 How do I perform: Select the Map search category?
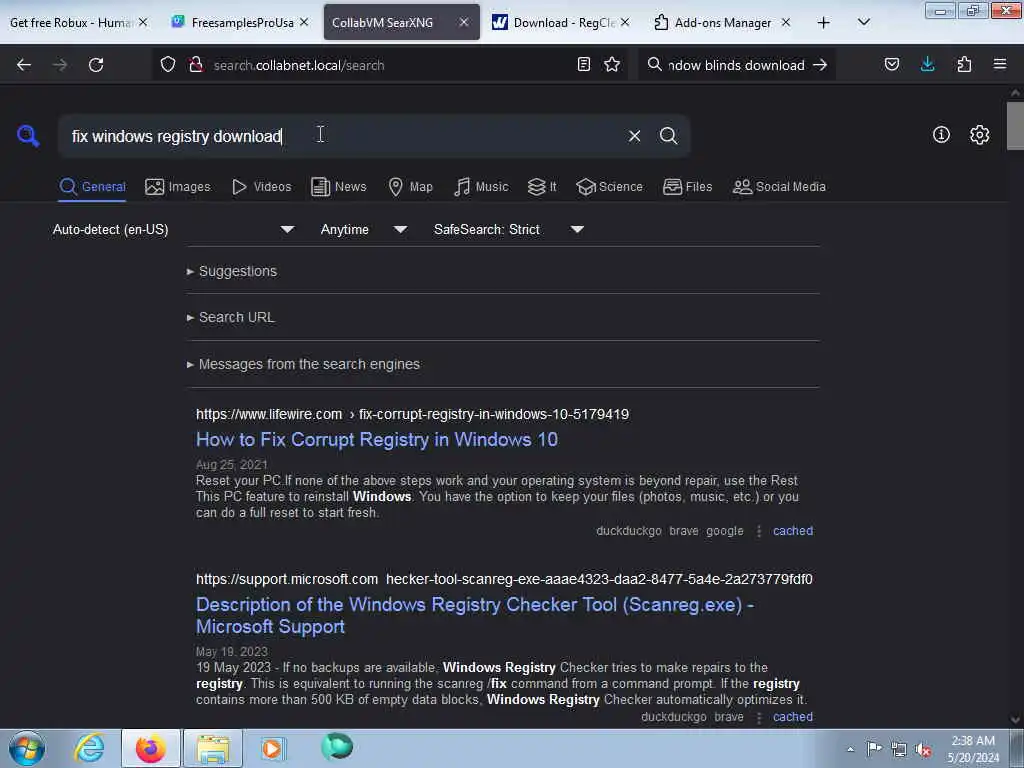click(411, 187)
